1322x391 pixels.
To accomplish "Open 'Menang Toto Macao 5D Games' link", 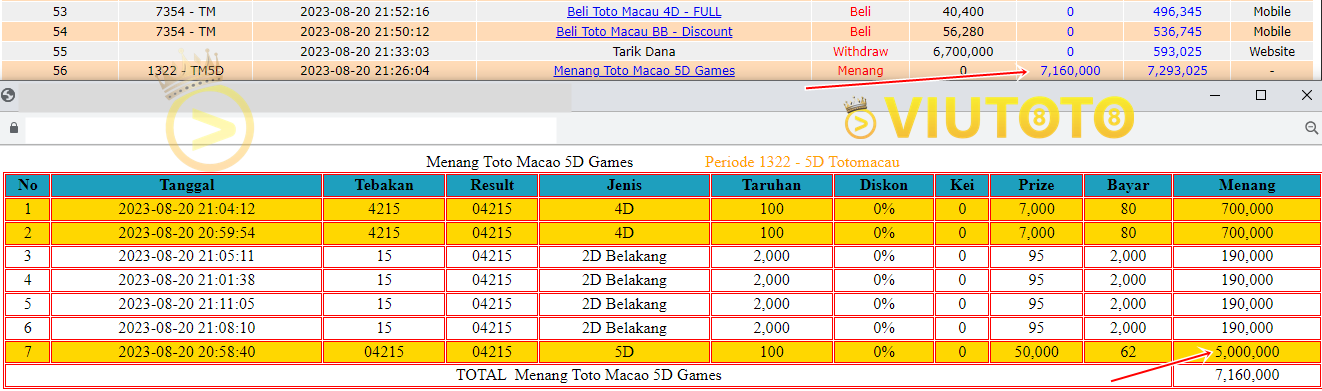I will tap(644, 71).
